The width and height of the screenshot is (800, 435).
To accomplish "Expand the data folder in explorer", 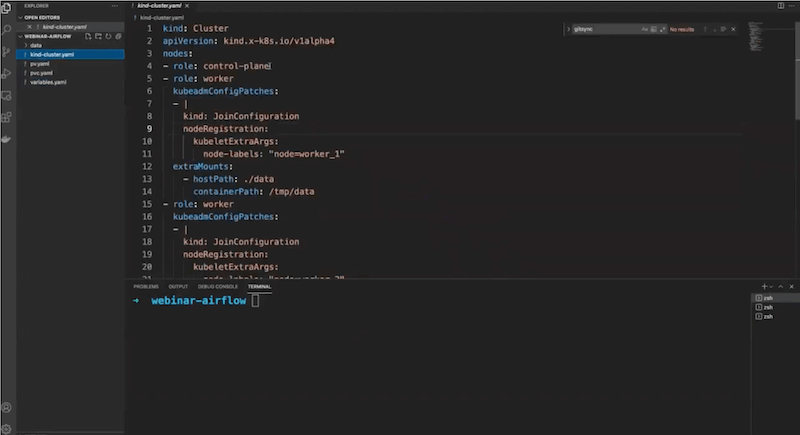I will [36, 45].
